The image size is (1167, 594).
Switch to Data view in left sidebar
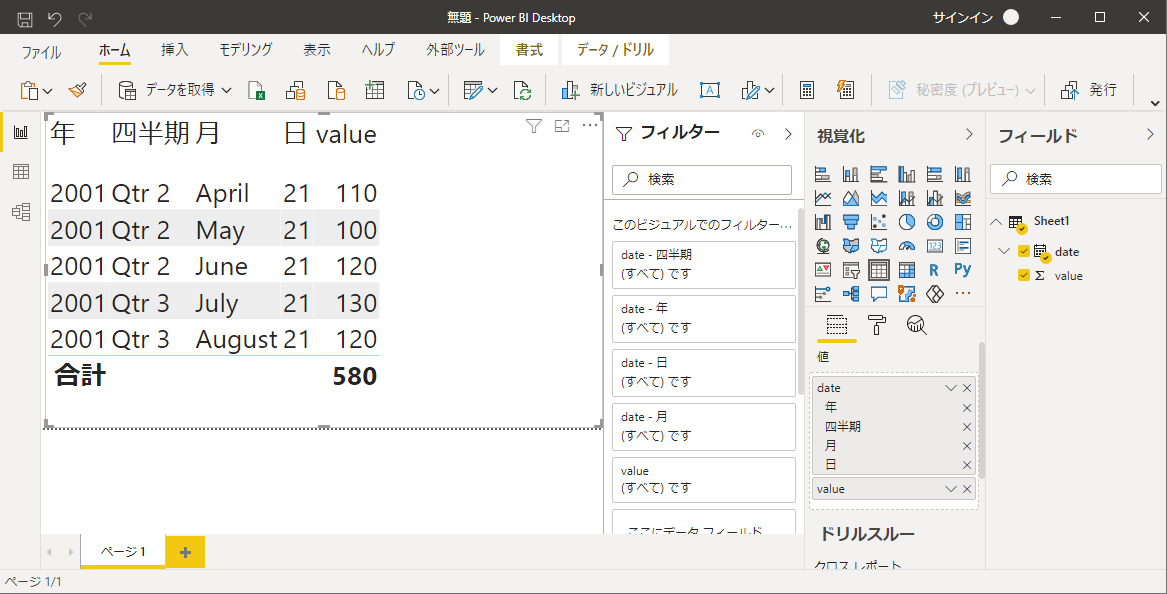tap(21, 172)
